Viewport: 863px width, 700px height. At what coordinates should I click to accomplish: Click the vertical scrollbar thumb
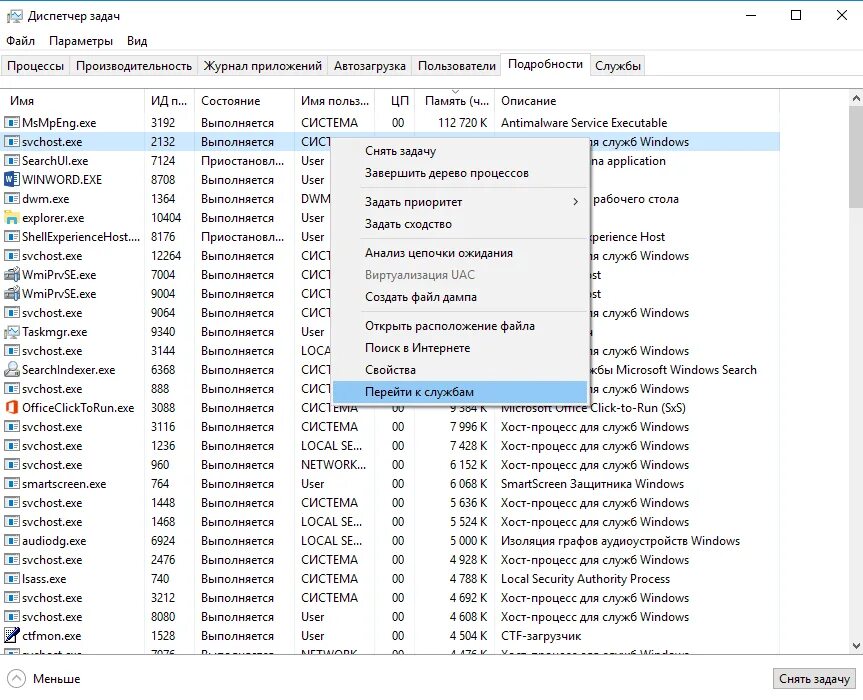pos(856,157)
